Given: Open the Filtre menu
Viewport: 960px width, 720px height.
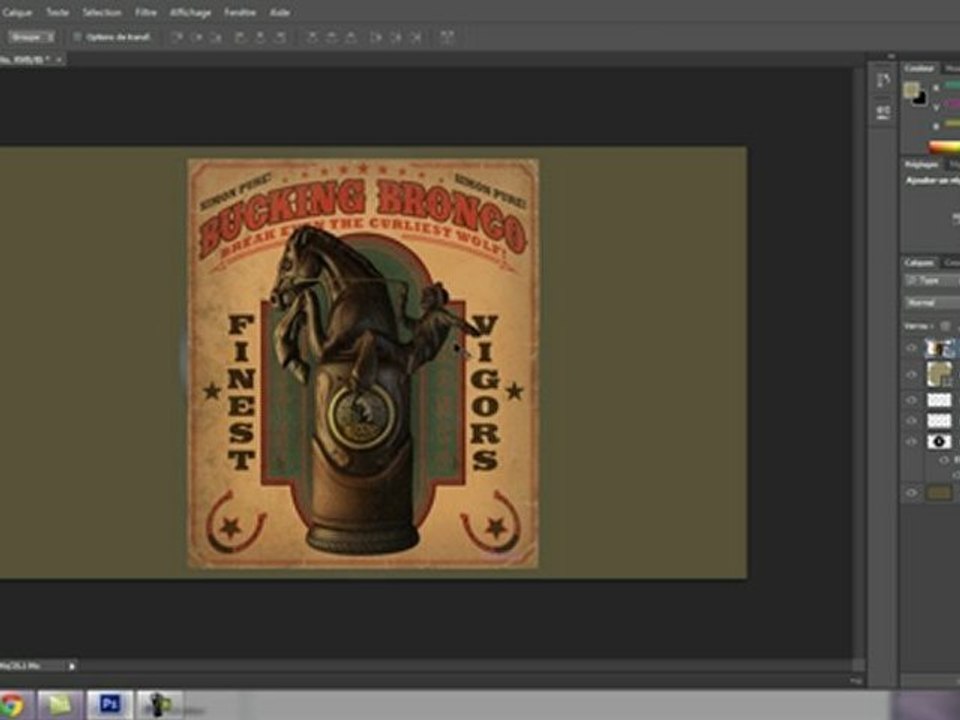Looking at the screenshot, I should coord(146,13).
